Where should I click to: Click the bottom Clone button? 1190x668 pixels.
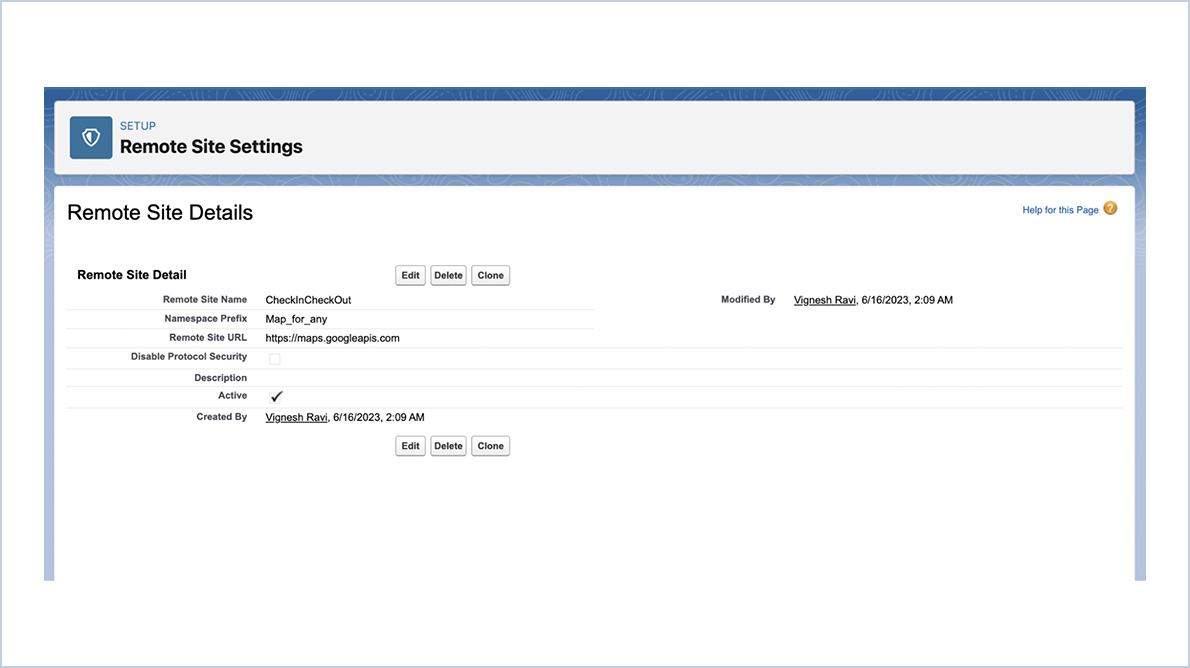click(490, 445)
